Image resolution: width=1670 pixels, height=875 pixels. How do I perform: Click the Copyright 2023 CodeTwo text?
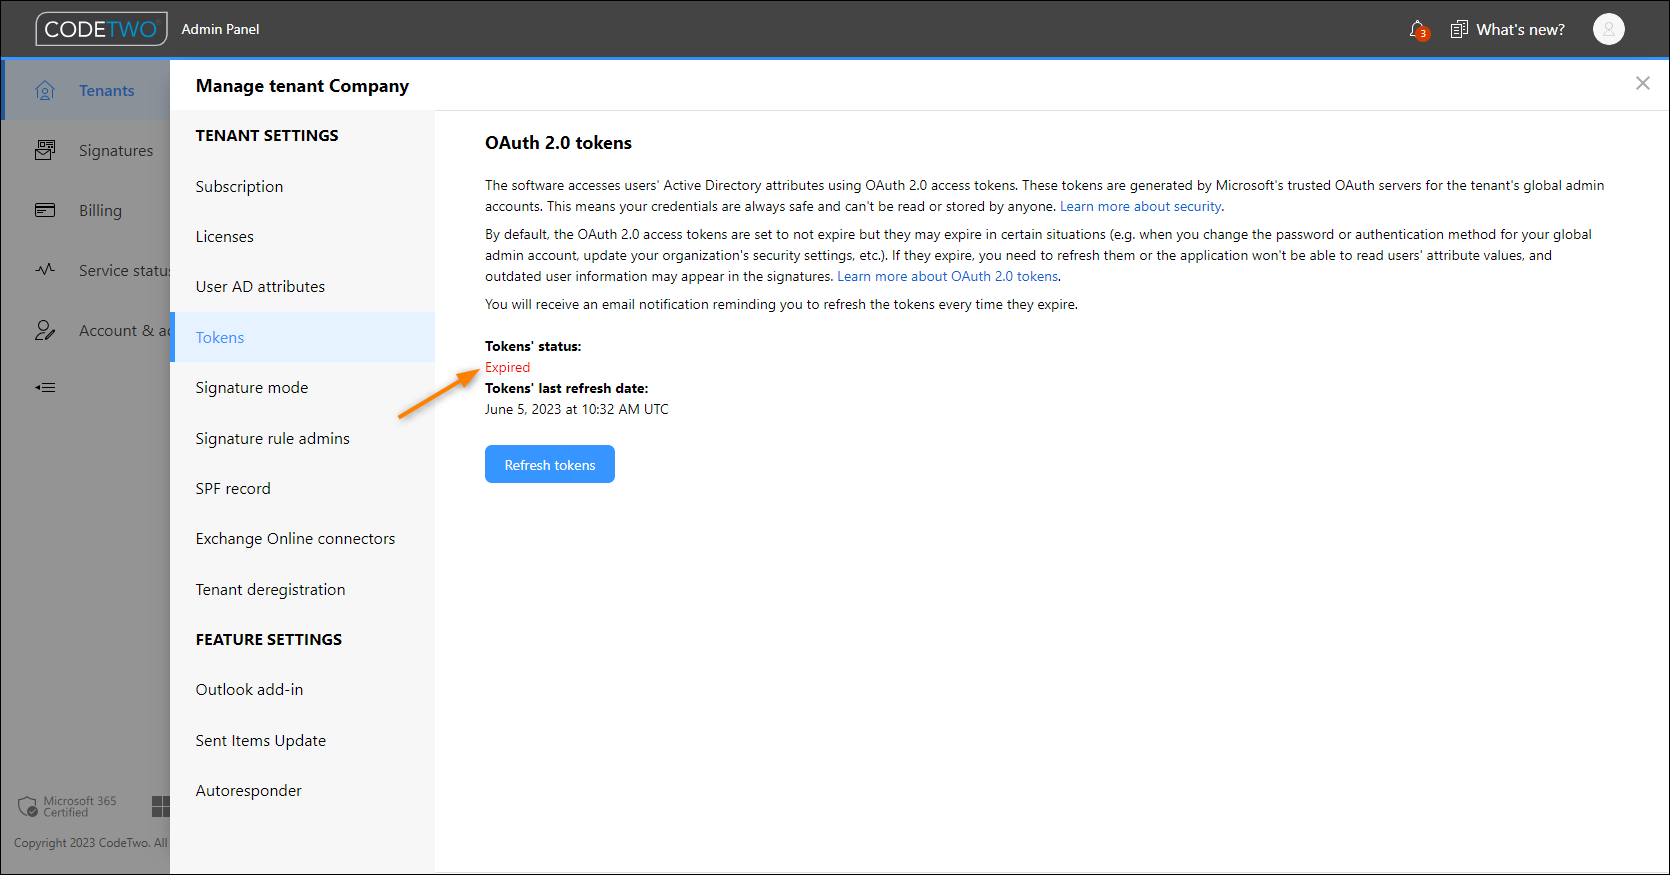click(x=90, y=843)
